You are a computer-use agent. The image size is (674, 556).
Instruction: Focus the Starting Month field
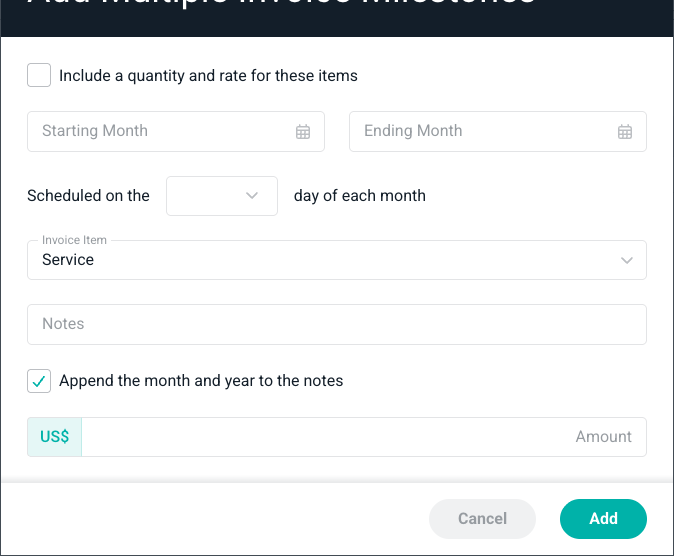click(176, 132)
